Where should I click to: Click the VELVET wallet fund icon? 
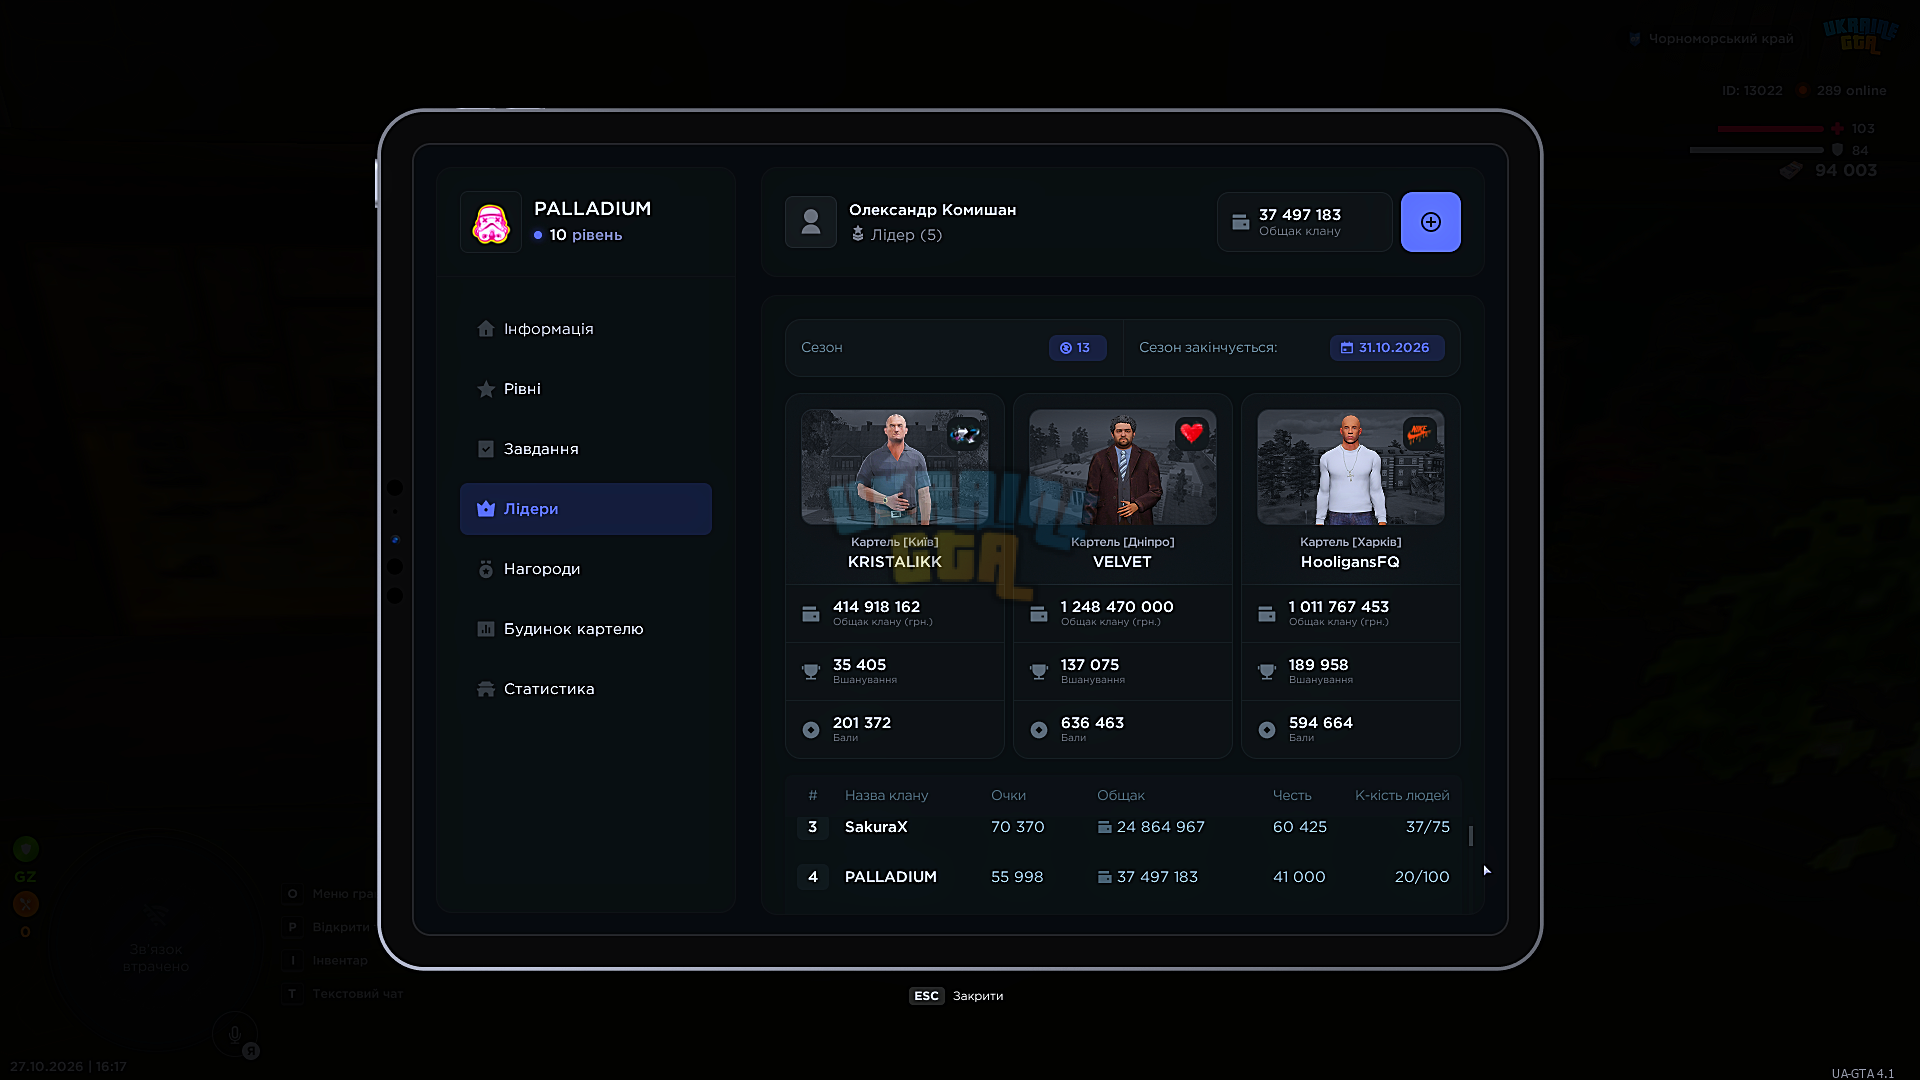click(x=1039, y=614)
